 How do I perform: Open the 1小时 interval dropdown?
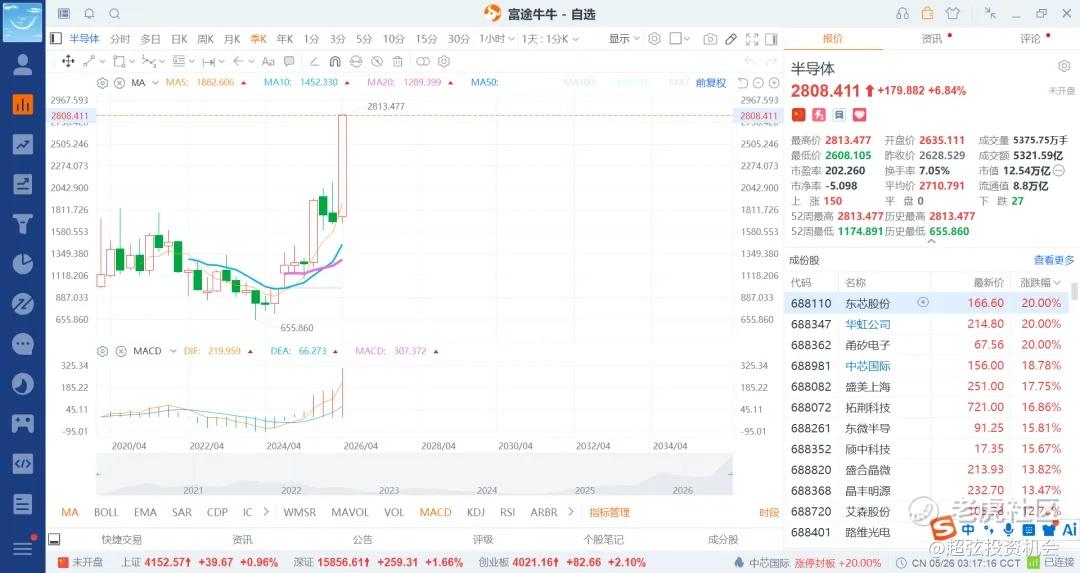tap(497, 39)
